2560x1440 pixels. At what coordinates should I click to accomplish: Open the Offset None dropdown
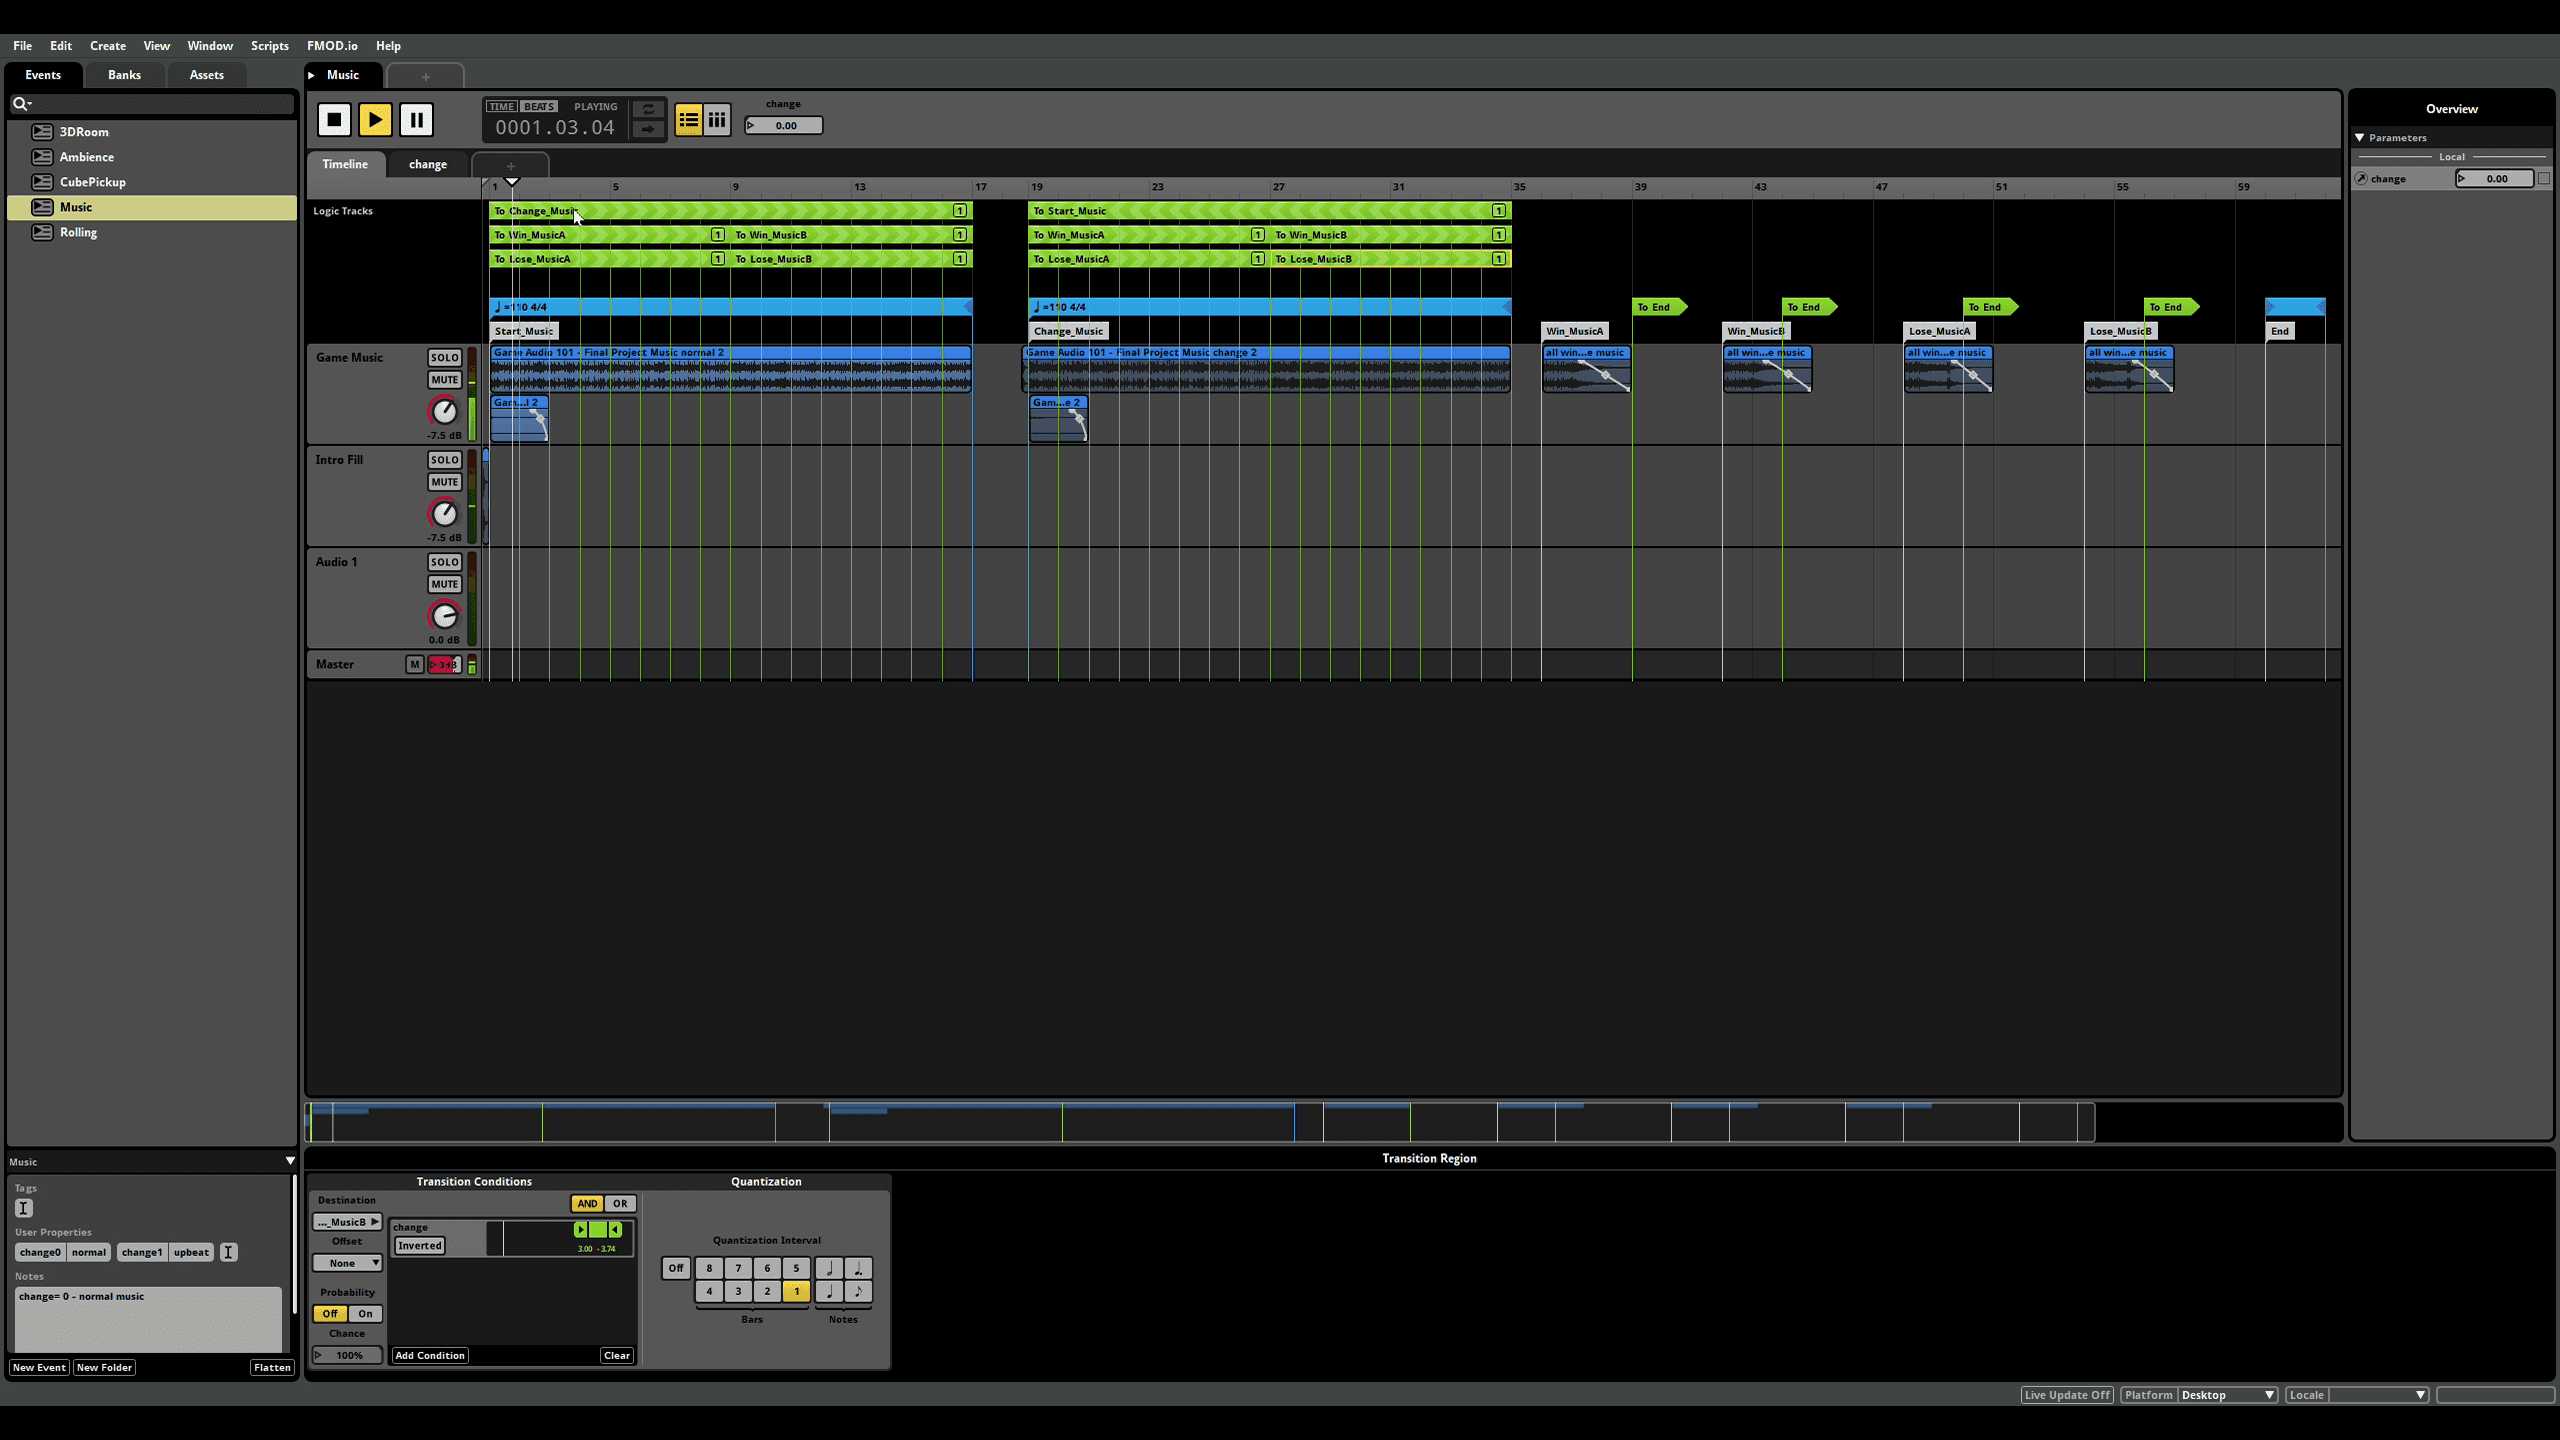pyautogui.click(x=347, y=1263)
